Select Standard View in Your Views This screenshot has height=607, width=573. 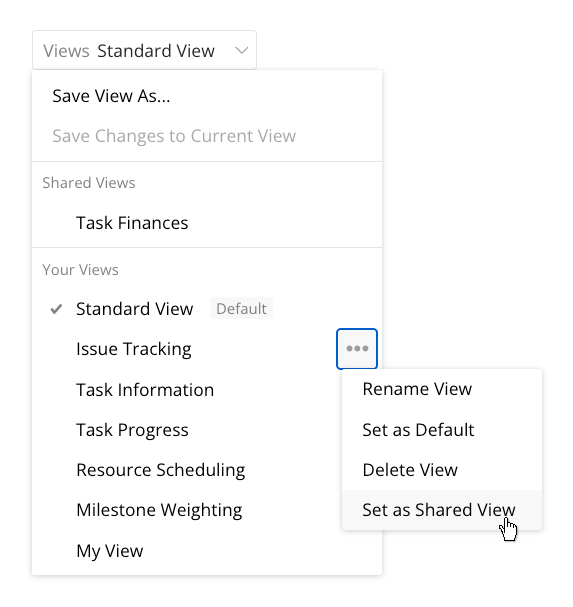134,309
